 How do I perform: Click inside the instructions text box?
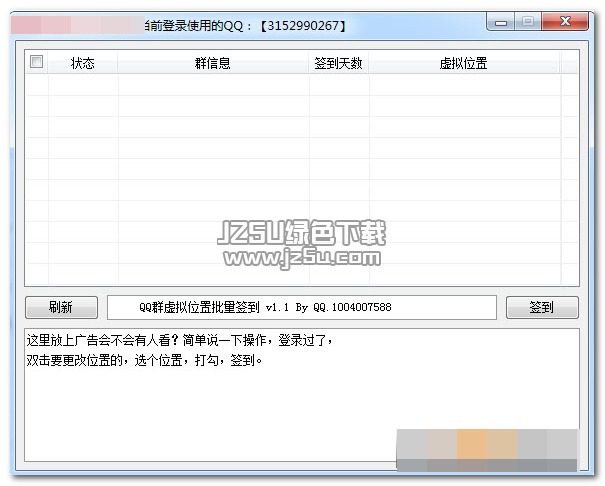[x=302, y=395]
